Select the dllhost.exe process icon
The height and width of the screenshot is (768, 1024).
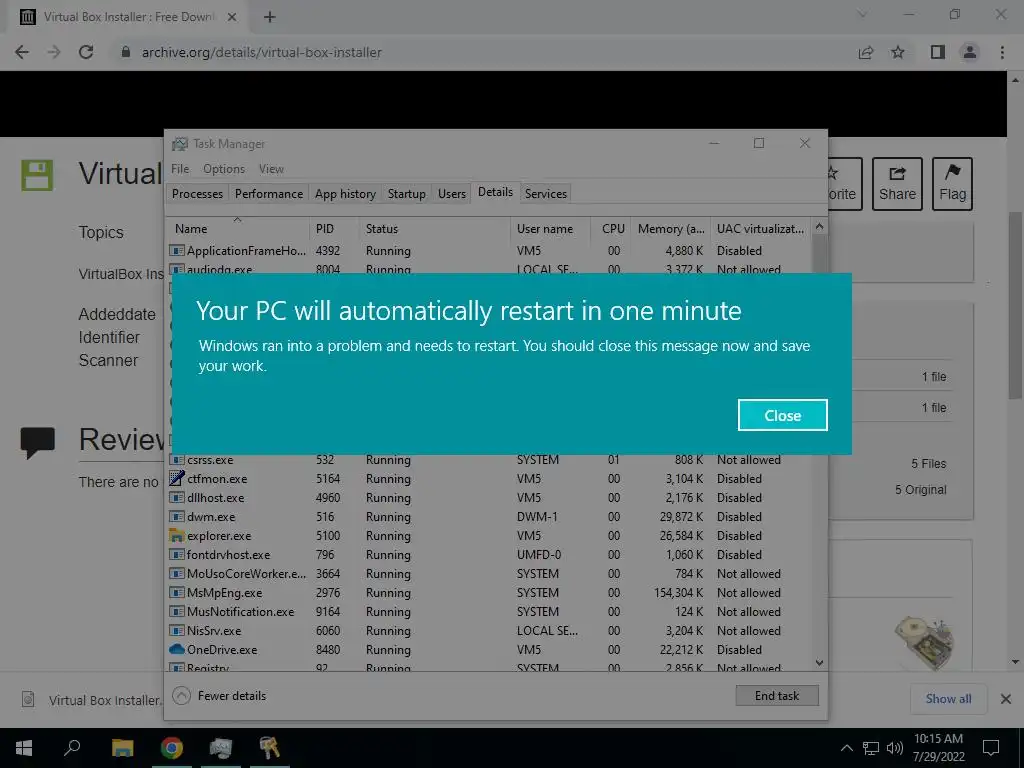(176, 497)
